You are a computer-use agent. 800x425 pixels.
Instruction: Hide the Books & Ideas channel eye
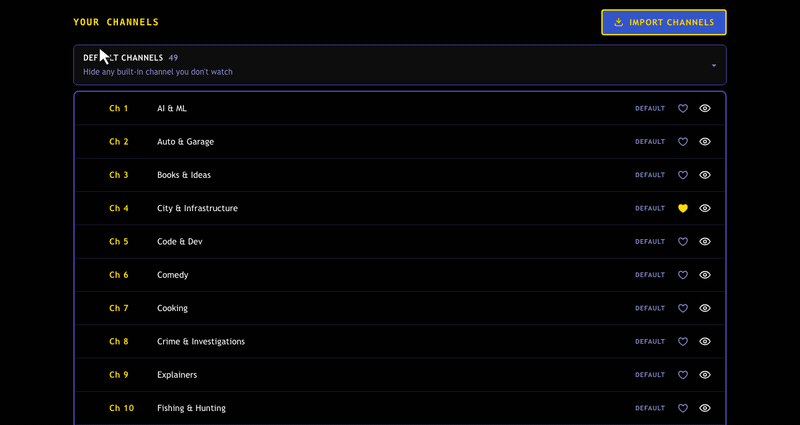(x=705, y=175)
